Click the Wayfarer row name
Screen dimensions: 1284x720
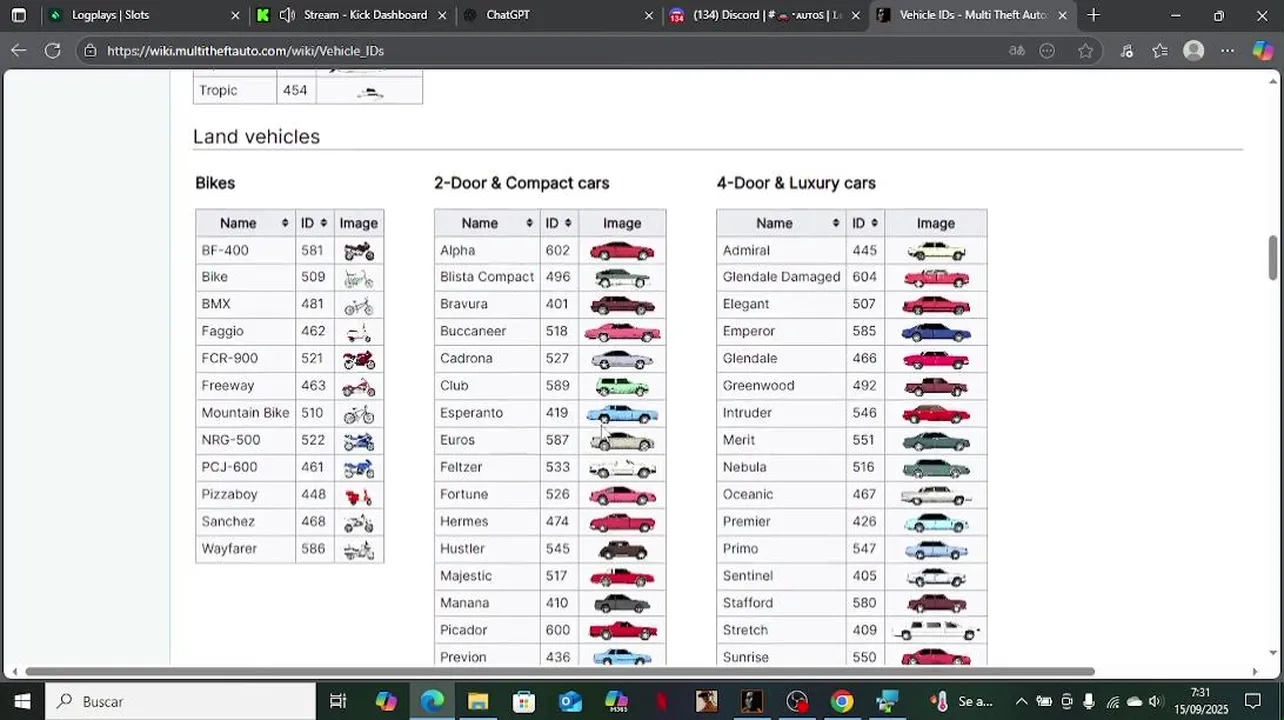[x=229, y=549]
